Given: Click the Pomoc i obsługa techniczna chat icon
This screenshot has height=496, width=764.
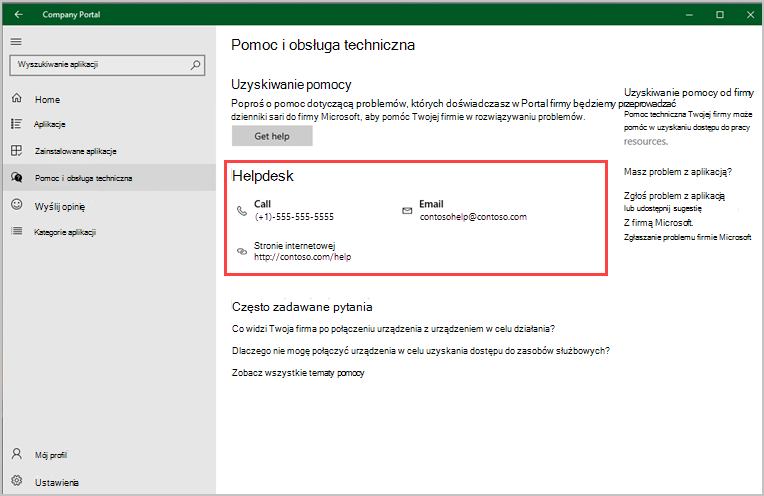Looking at the screenshot, I should click(17, 177).
